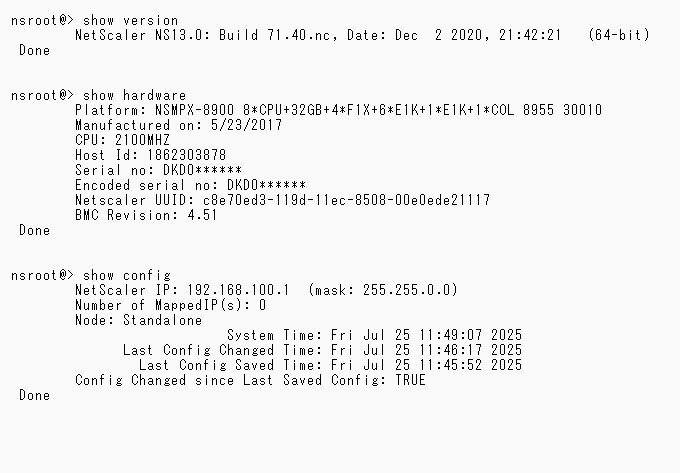Click the 'show version' command text

(131, 20)
